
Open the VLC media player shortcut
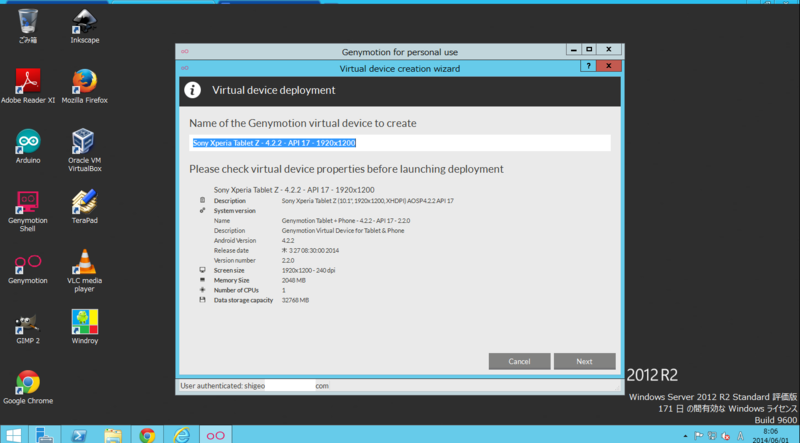click(x=85, y=270)
